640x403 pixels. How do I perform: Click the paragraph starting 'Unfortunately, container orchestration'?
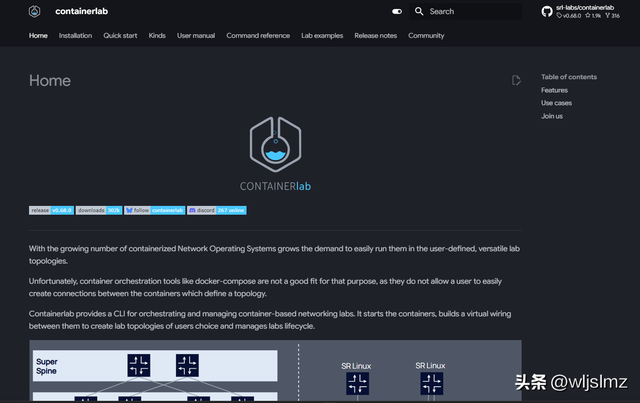click(265, 287)
